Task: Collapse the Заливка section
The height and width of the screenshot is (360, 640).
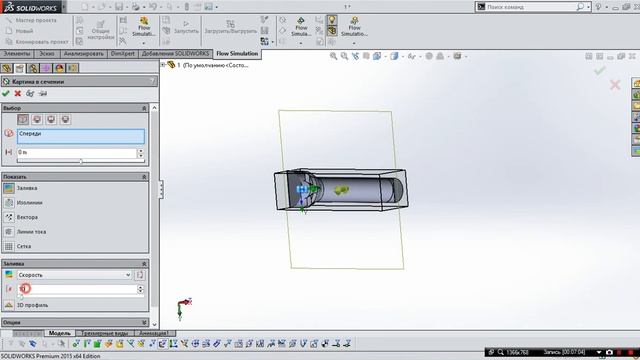Action: 144,264
